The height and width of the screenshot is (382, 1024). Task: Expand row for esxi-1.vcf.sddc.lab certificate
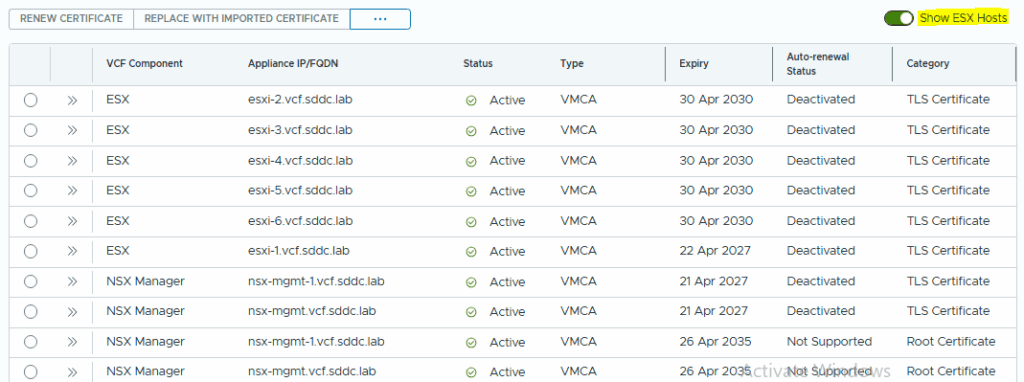pos(72,251)
